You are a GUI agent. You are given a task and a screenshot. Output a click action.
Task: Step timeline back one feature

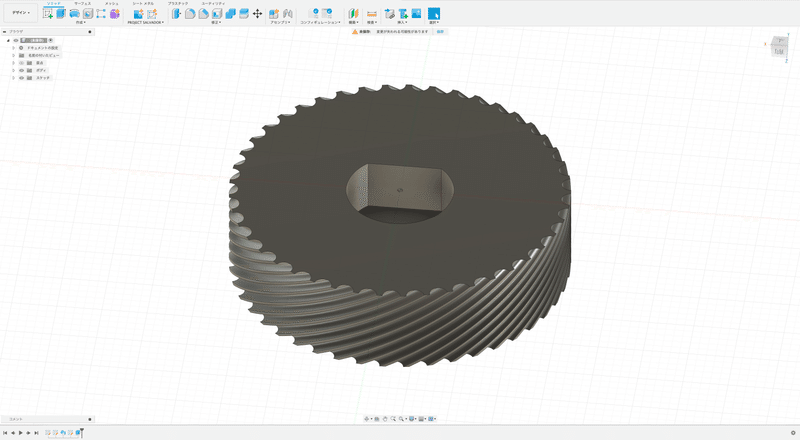point(13,433)
